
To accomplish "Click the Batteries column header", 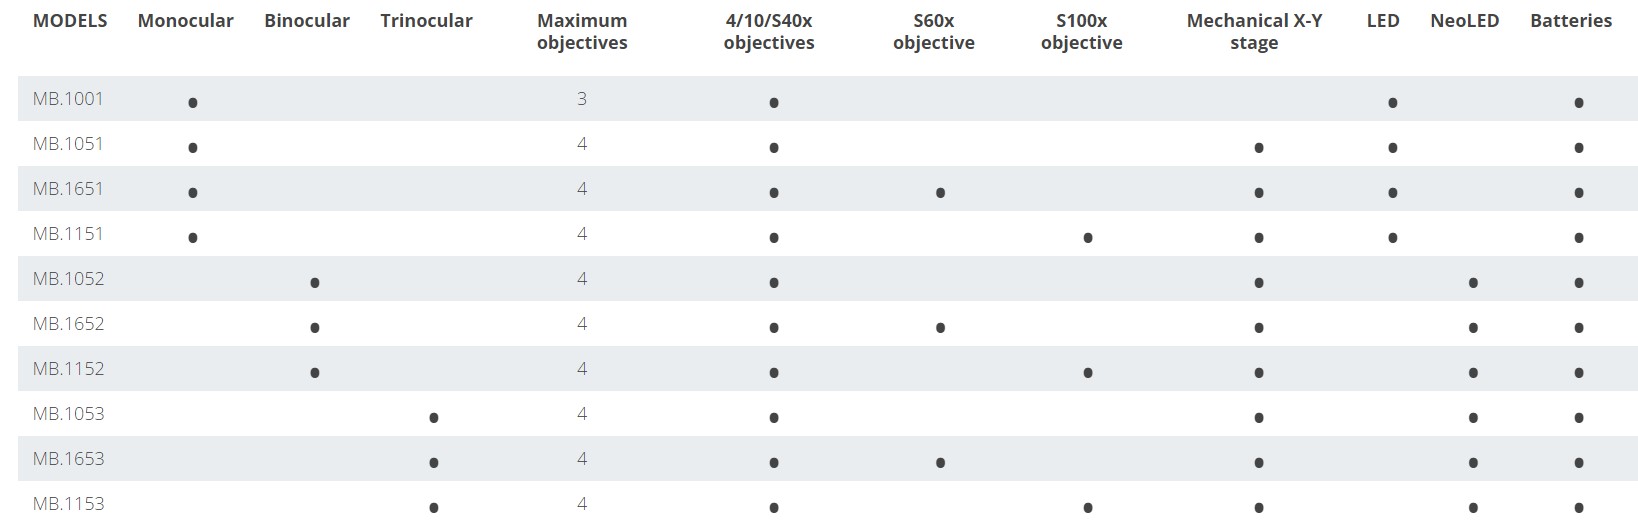I will click(1571, 20).
